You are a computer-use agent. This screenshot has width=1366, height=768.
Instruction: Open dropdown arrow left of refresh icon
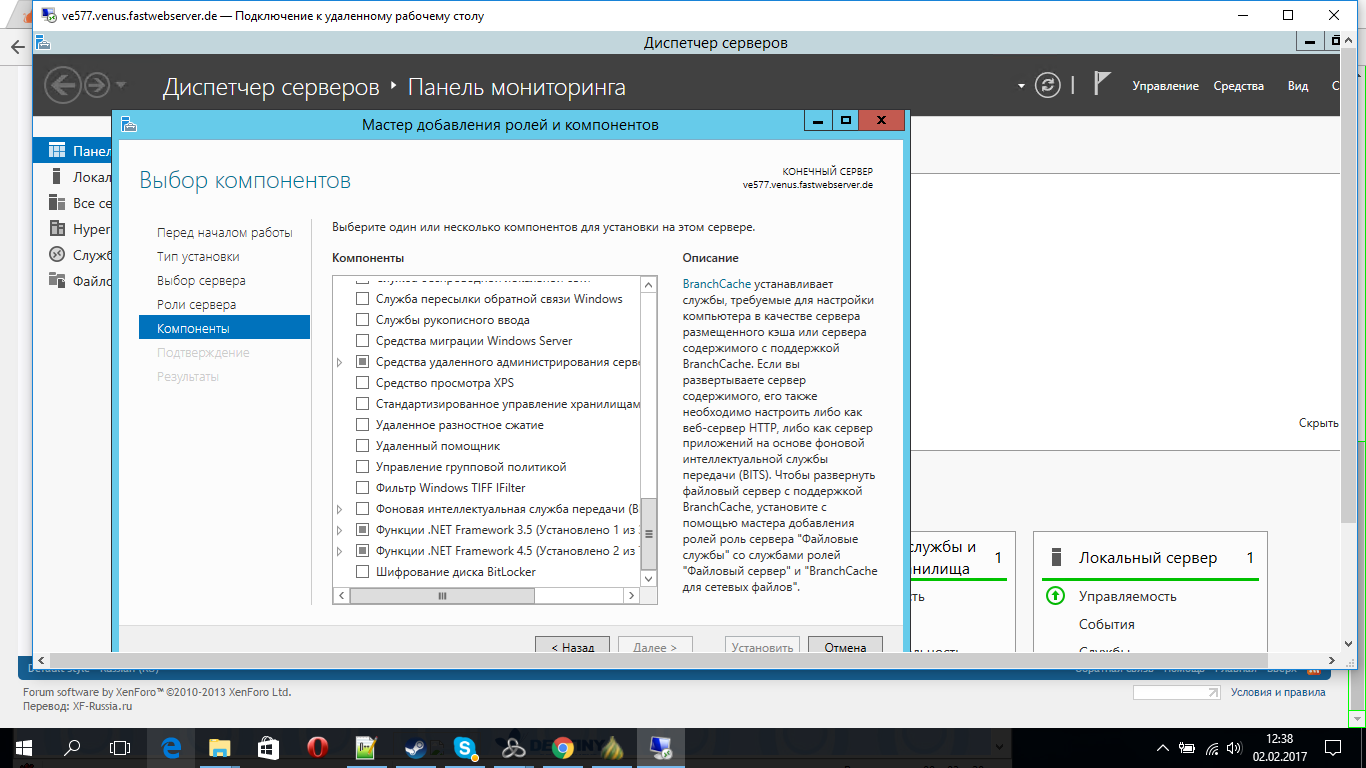click(1021, 86)
